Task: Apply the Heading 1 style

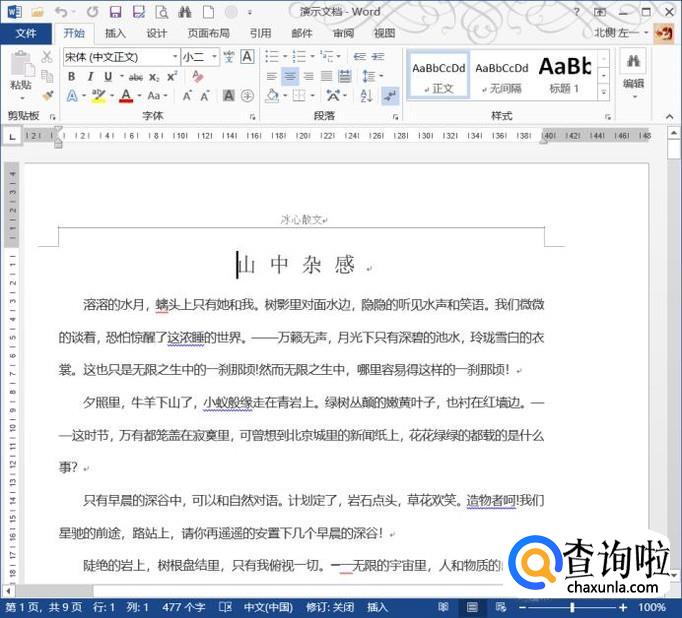Action: (564, 74)
